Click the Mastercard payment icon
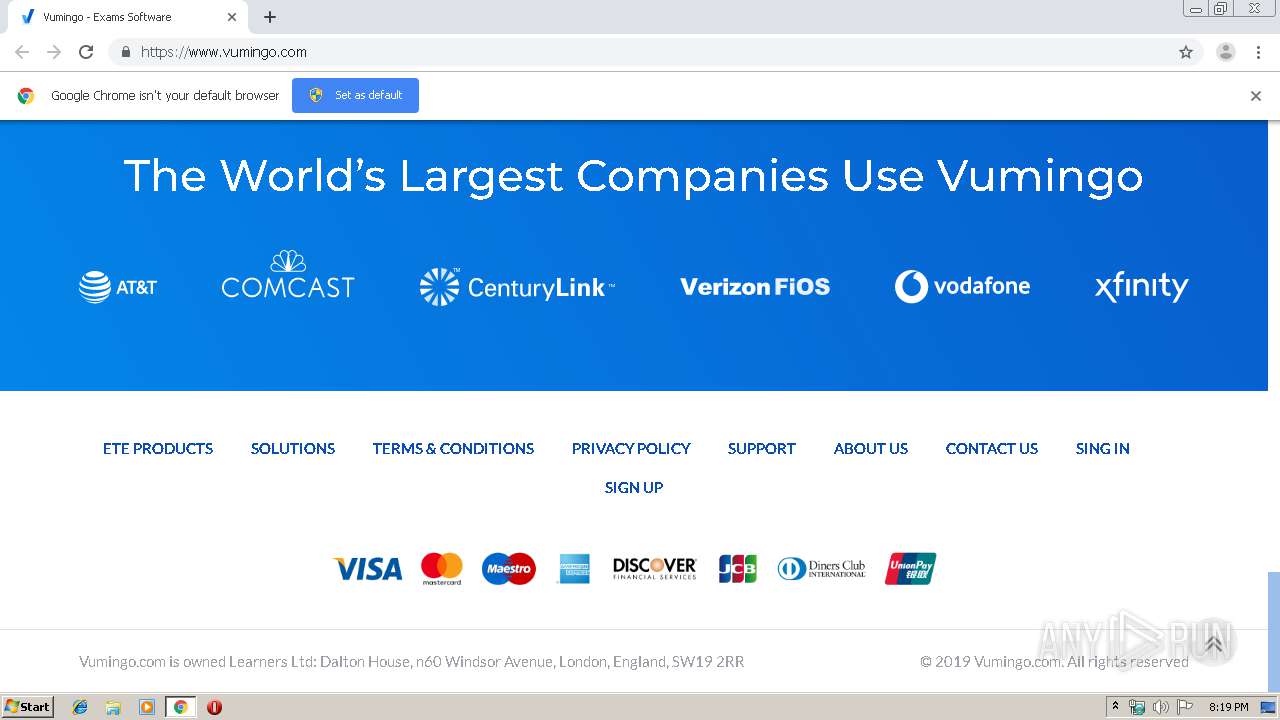The height and width of the screenshot is (720, 1280). pyautogui.click(x=441, y=569)
